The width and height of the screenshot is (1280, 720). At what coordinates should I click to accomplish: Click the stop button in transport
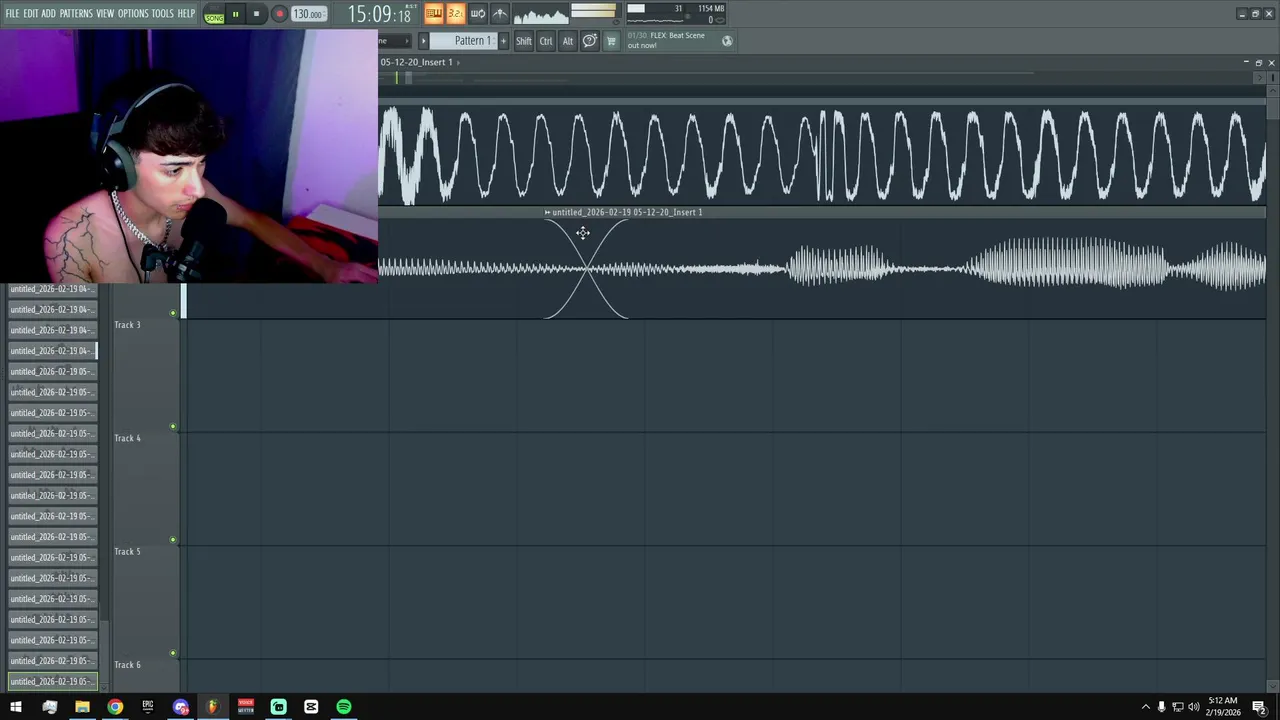click(x=256, y=15)
